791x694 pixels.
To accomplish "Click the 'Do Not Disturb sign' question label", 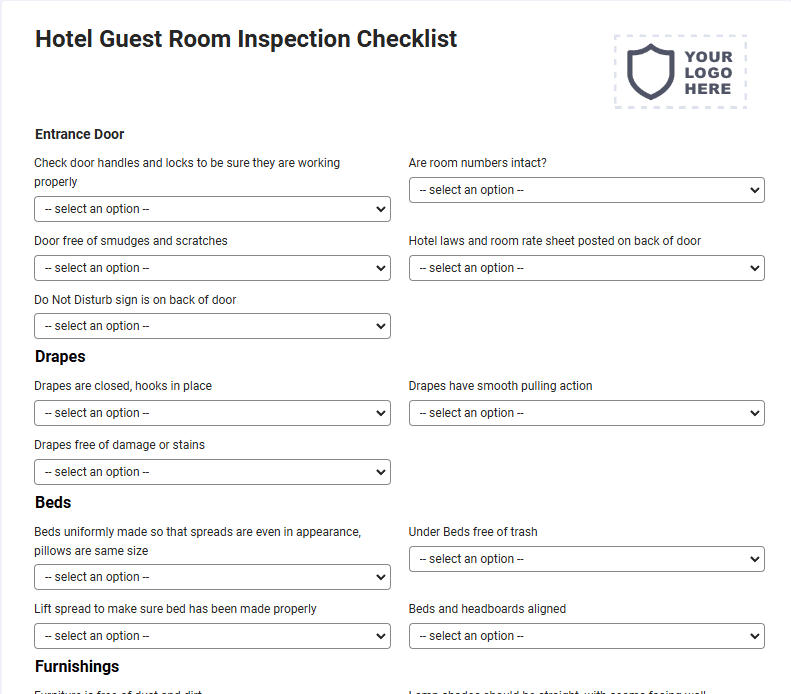I will 135,300.
